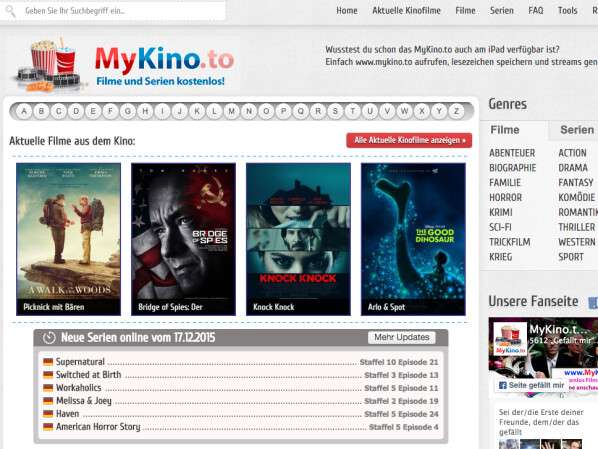Open the ABENTEUER genre
Screen dimensions: 598x449
tap(512, 153)
